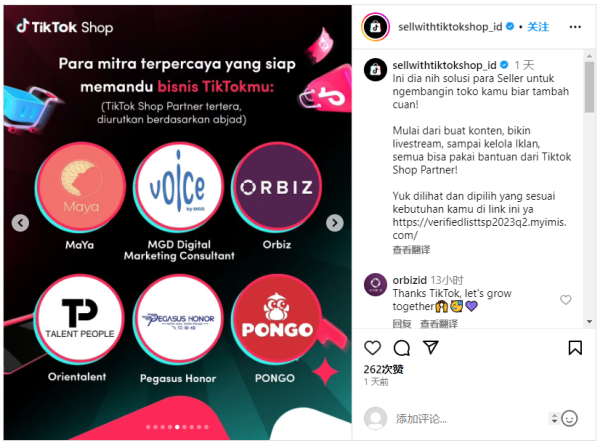This screenshot has width=600, height=443.
Task: Select the last carousel dot indicator
Action: [206, 427]
